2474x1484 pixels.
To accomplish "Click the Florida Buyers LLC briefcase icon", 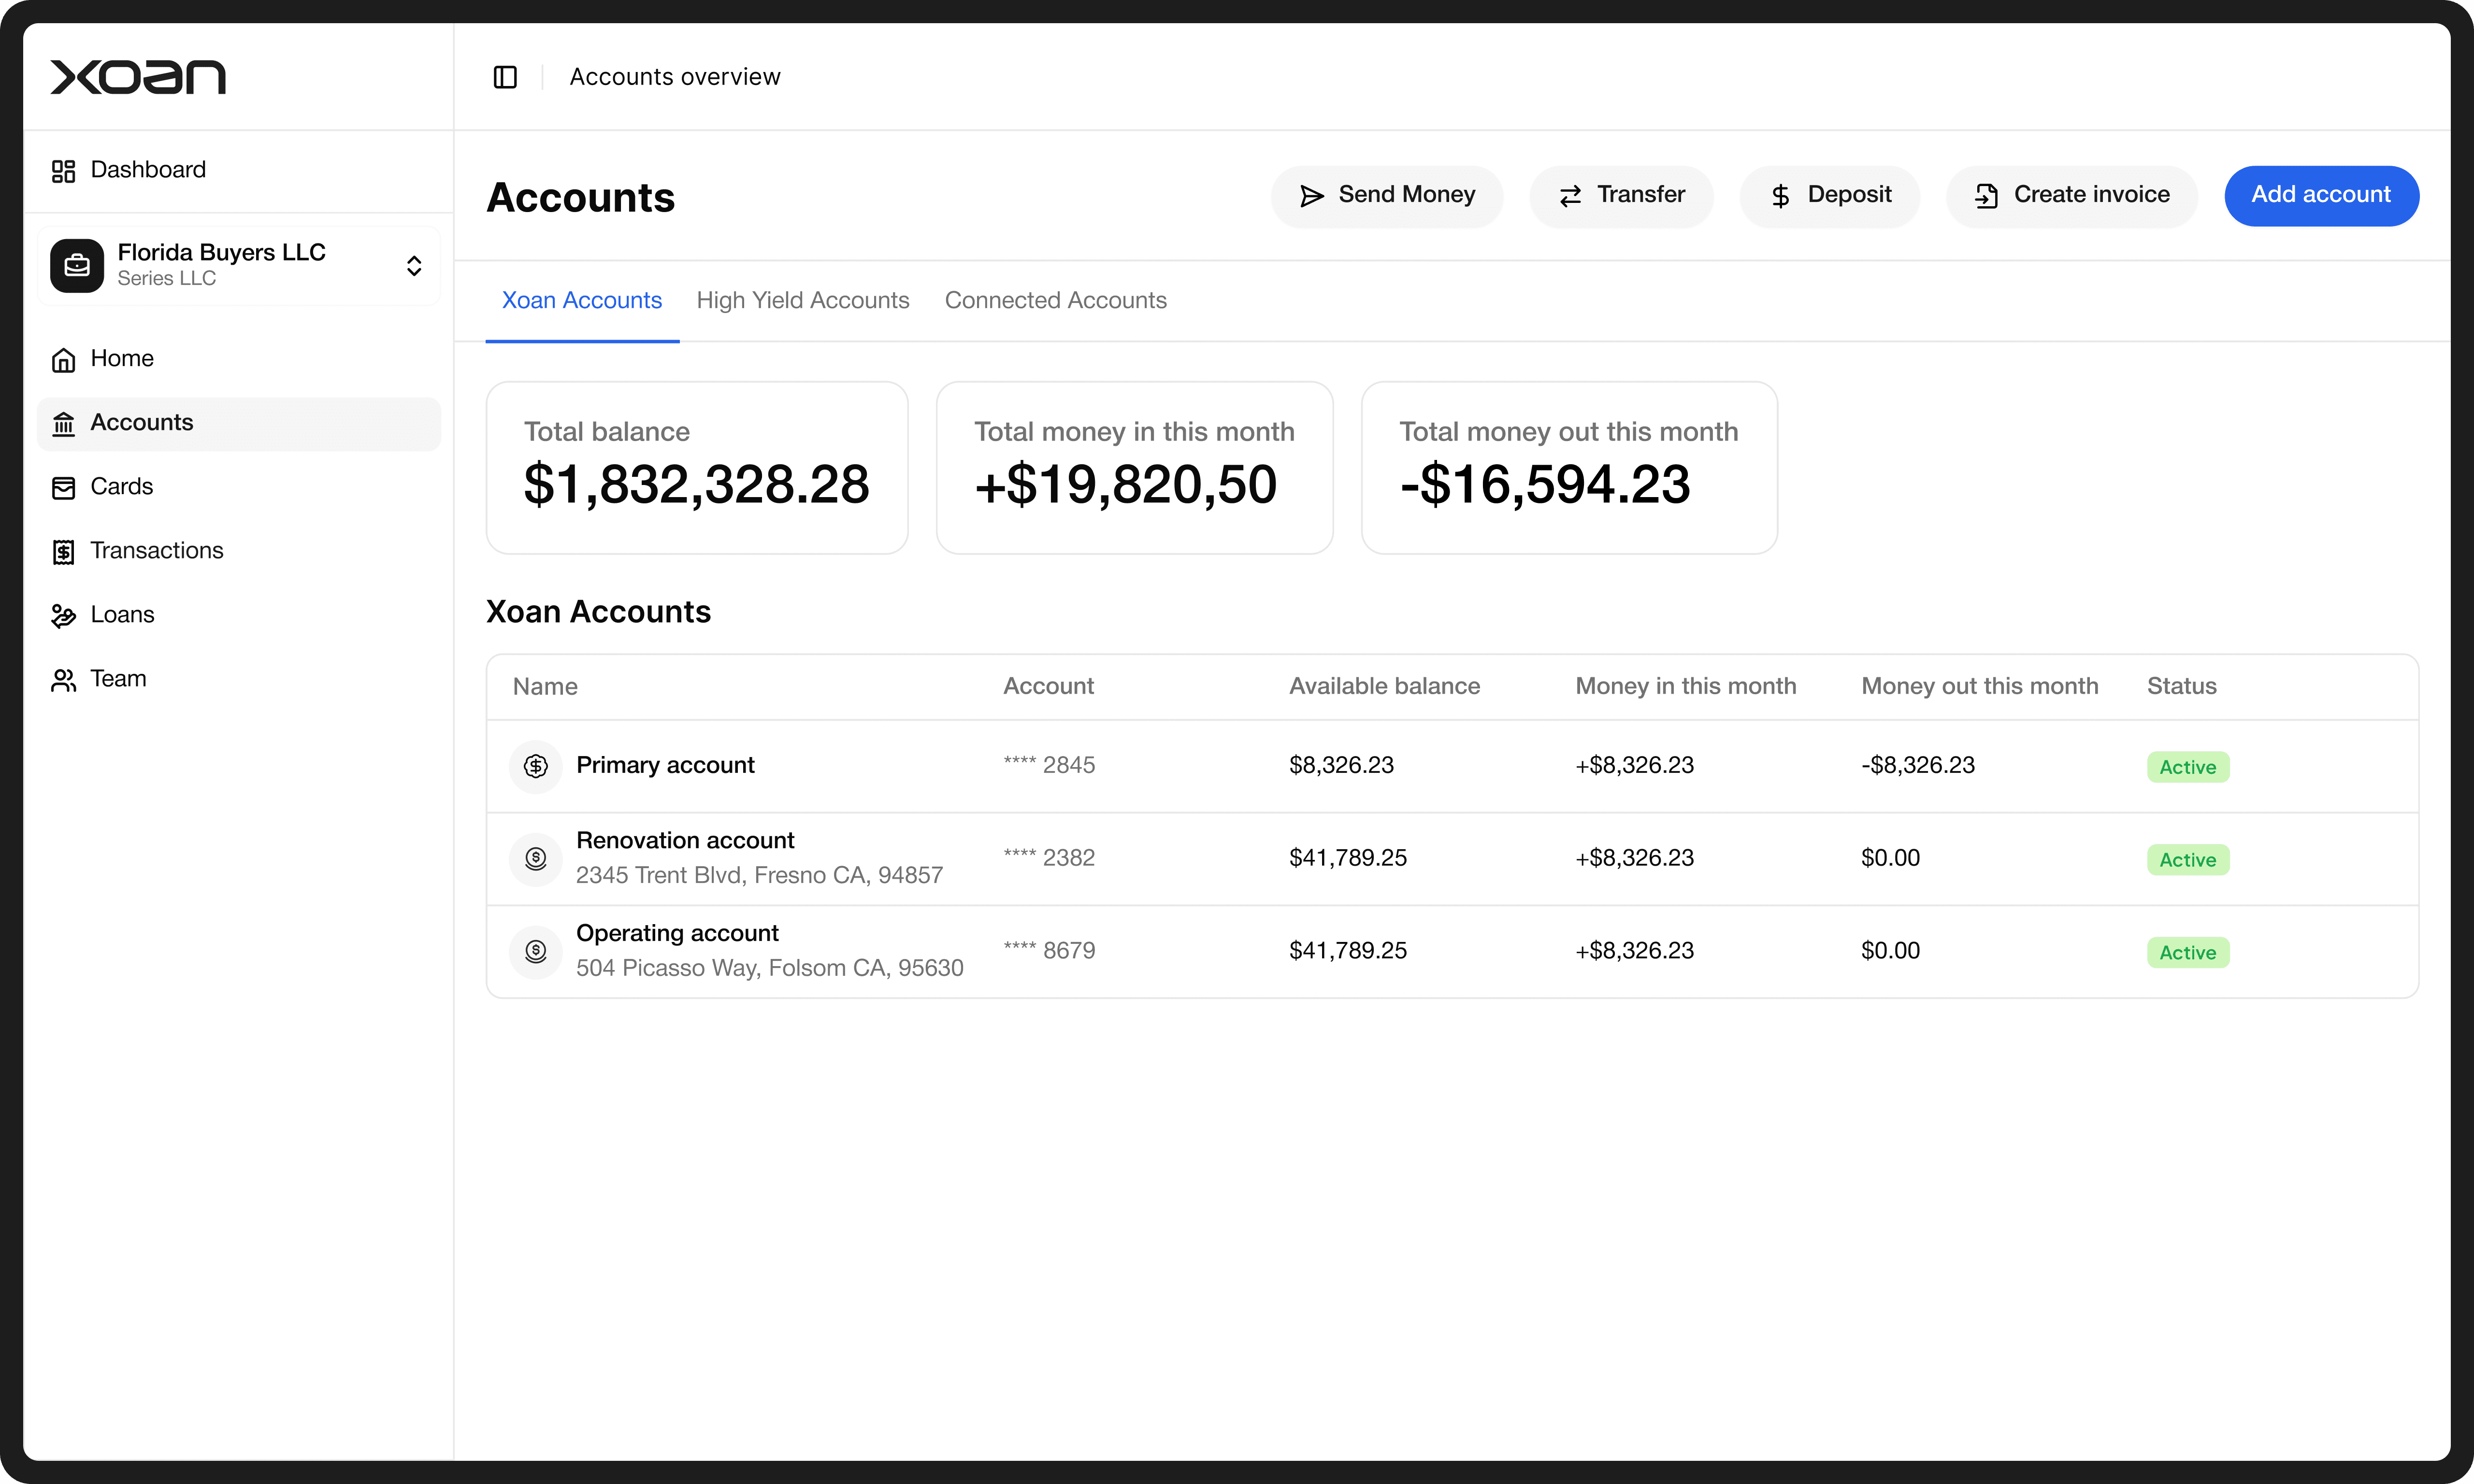I will [x=77, y=265].
